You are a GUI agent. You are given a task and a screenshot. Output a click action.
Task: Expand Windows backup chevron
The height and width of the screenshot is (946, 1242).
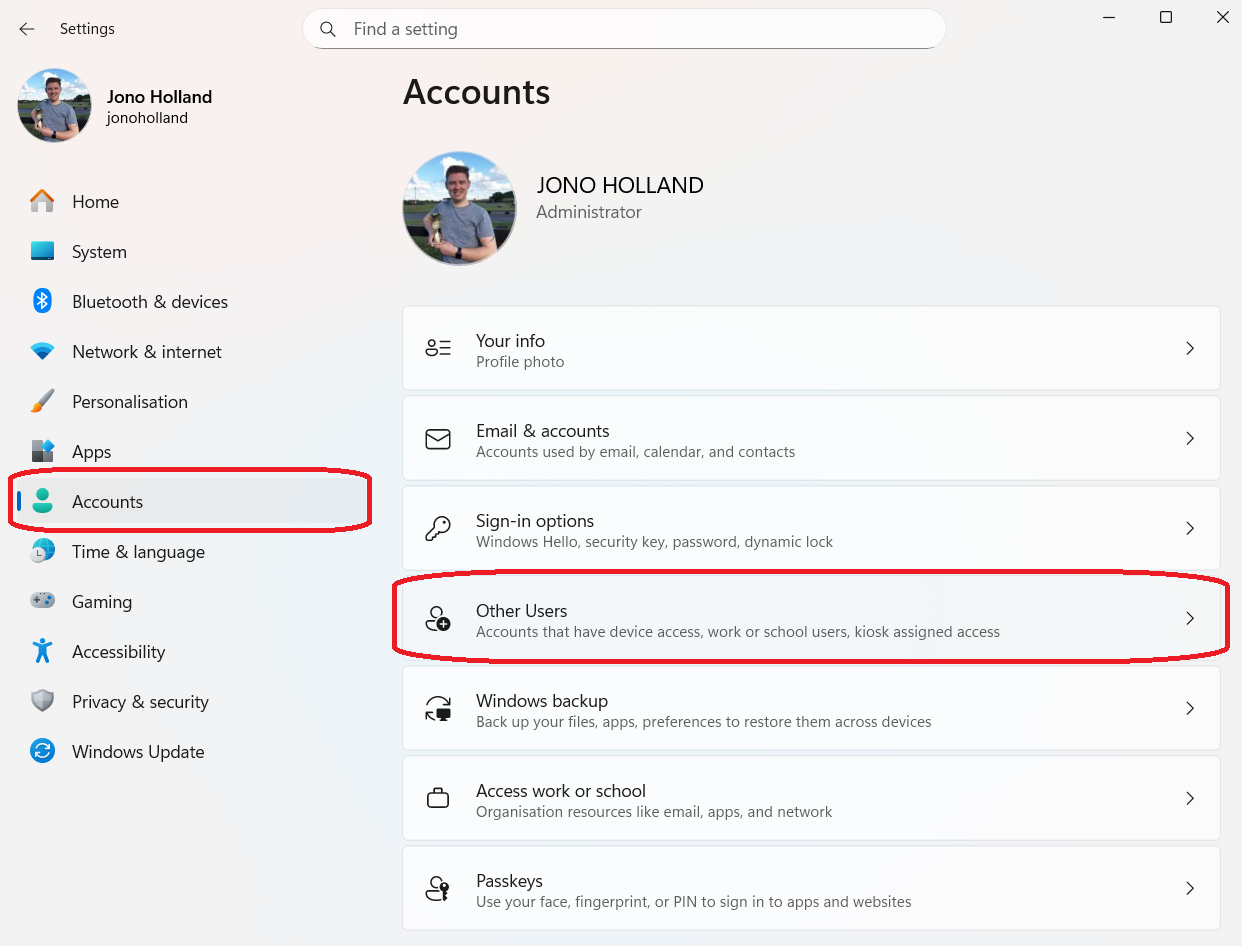click(1190, 708)
